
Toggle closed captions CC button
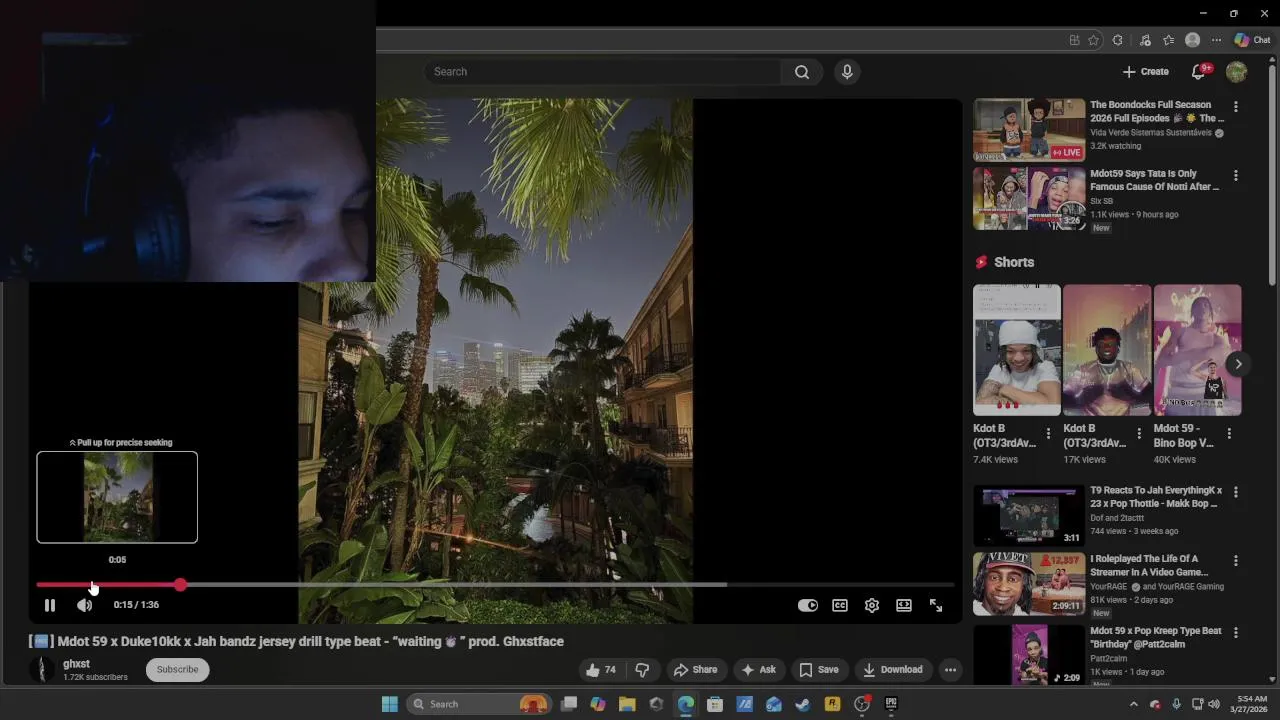(840, 605)
